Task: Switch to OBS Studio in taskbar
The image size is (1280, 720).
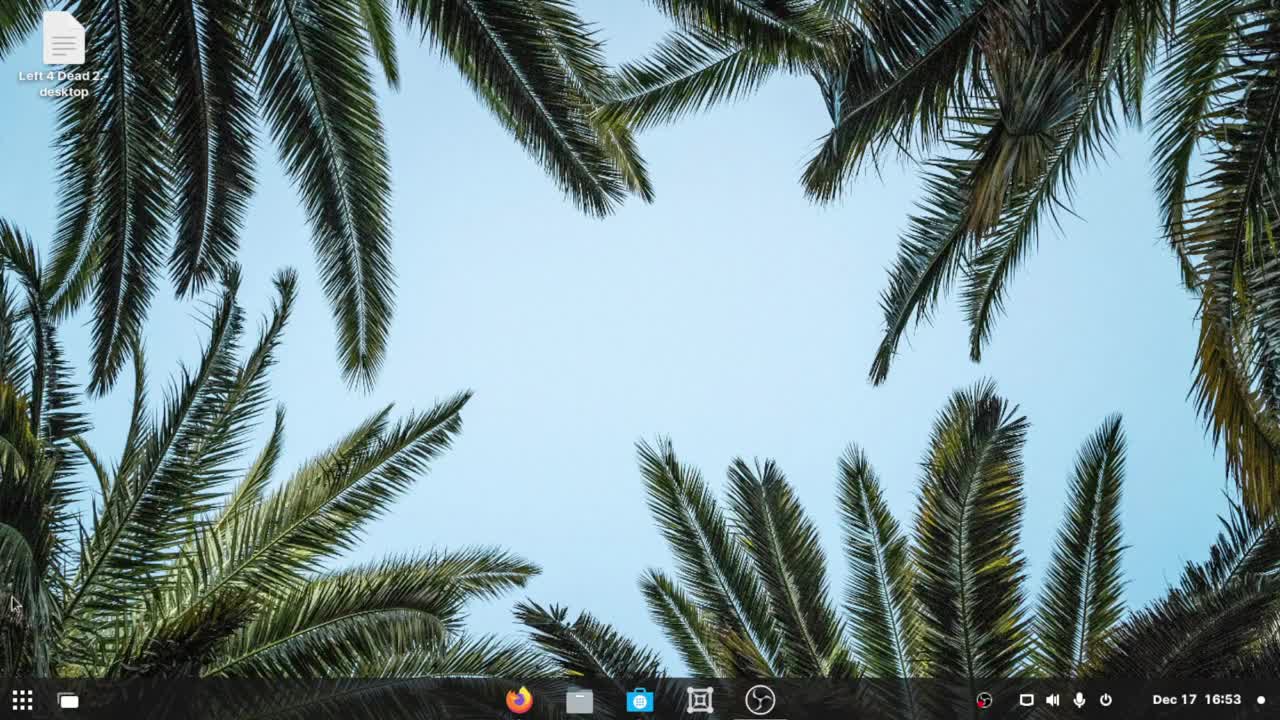Action: tap(760, 700)
